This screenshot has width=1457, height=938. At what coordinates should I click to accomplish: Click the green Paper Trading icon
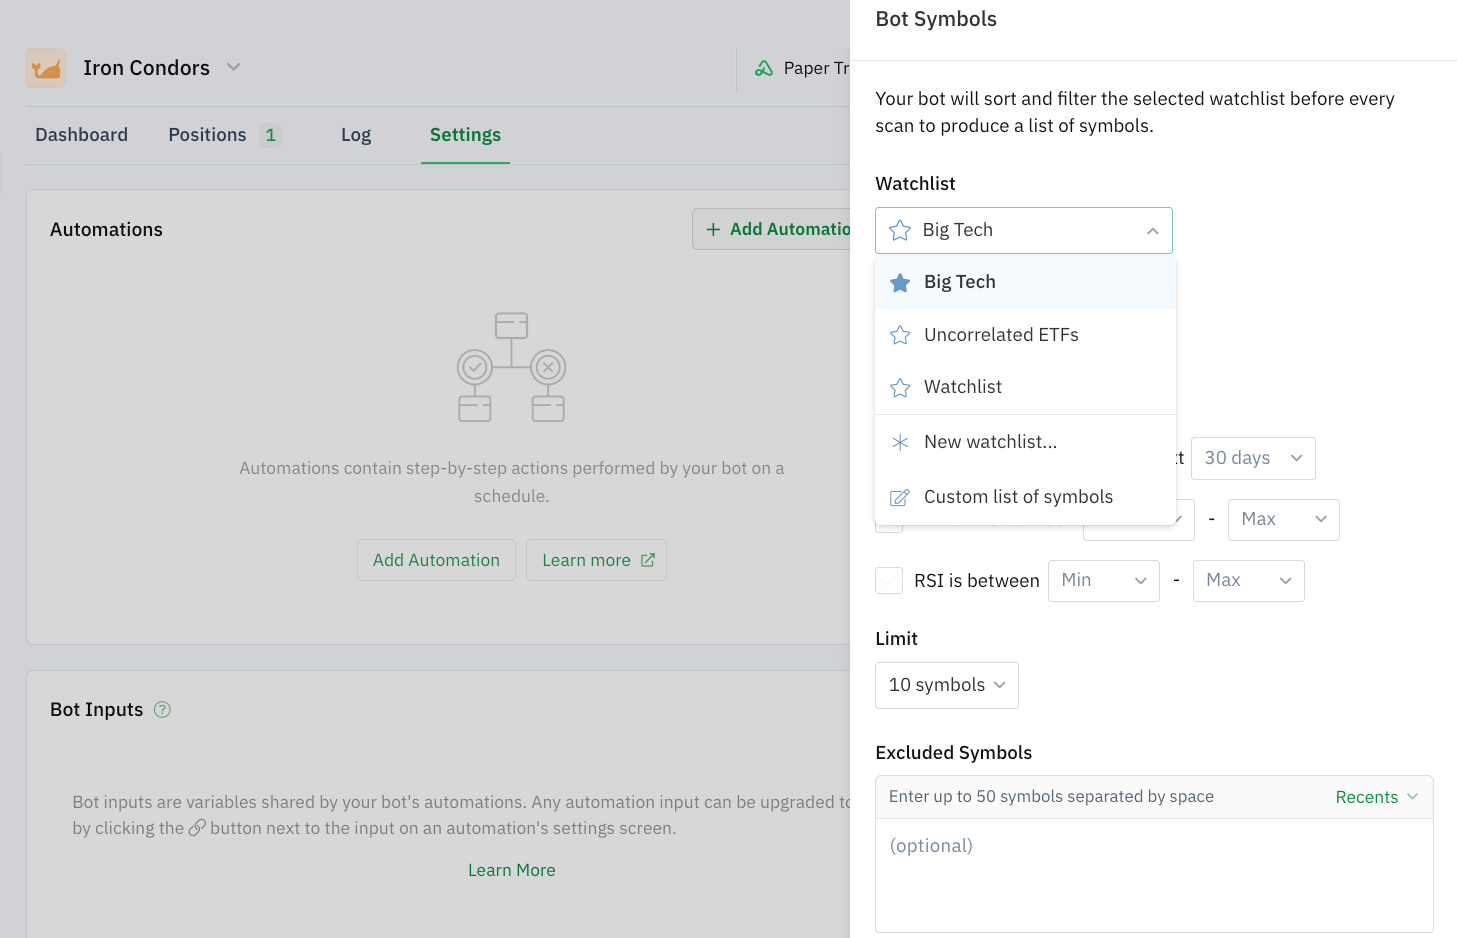tap(764, 67)
